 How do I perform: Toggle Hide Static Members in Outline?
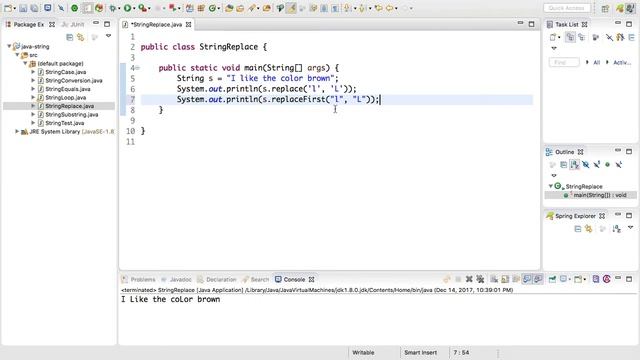point(597,164)
